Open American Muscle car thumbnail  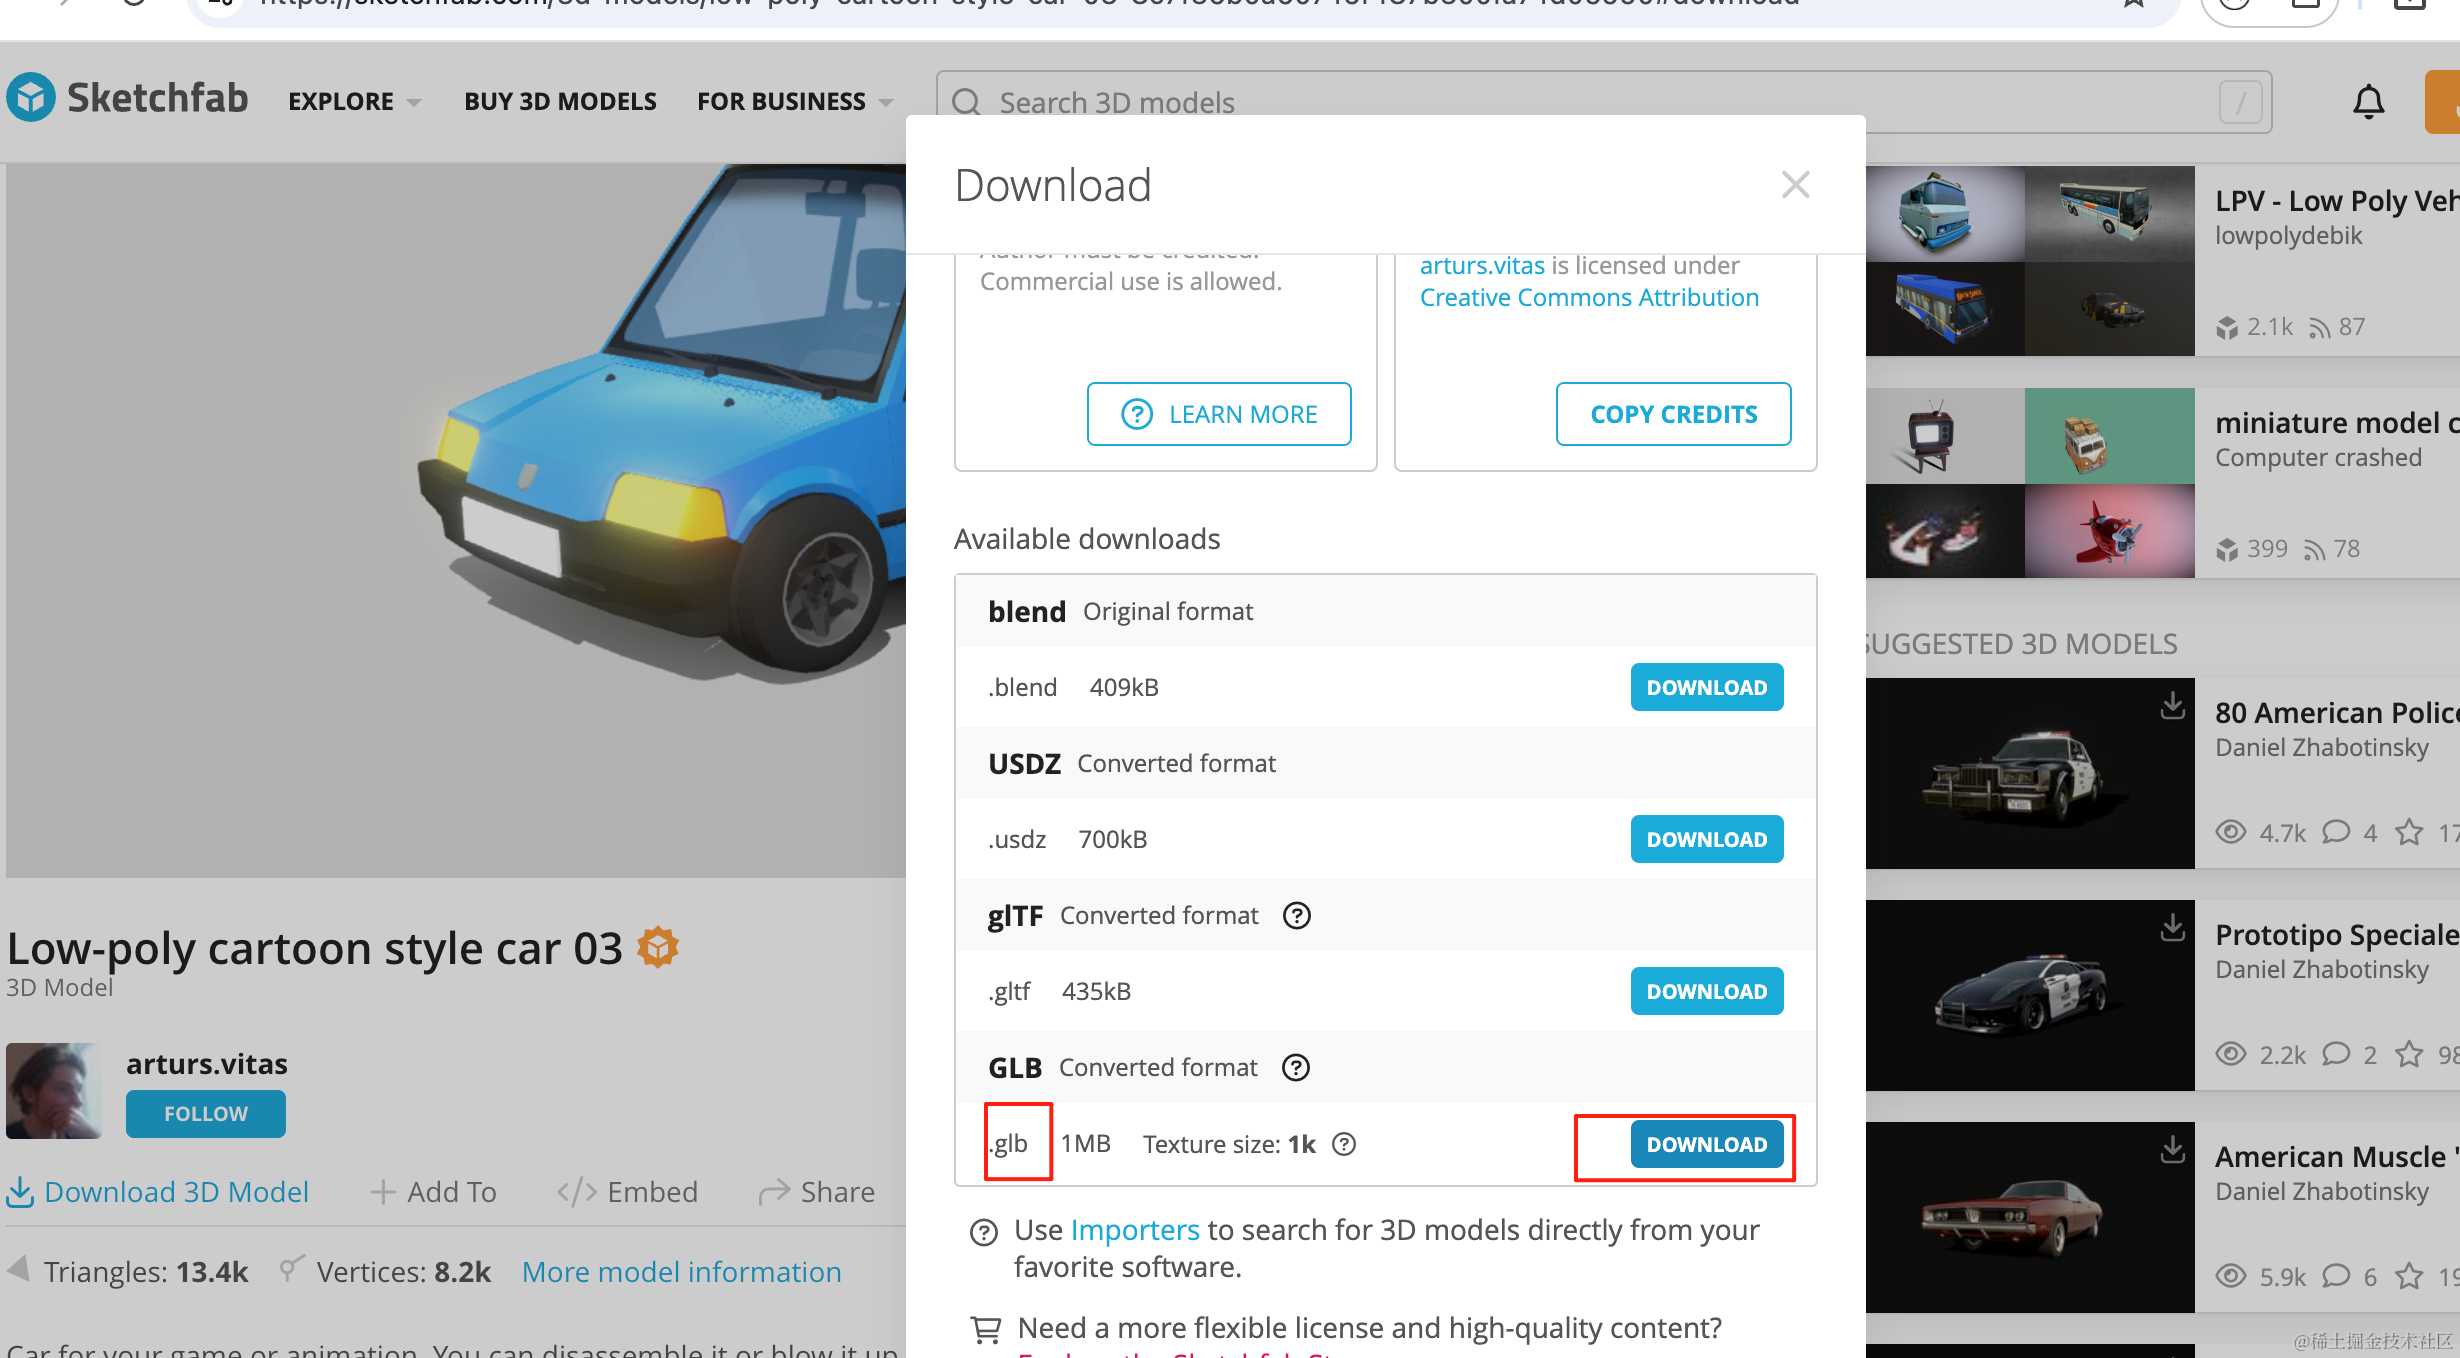pyautogui.click(x=2030, y=1217)
